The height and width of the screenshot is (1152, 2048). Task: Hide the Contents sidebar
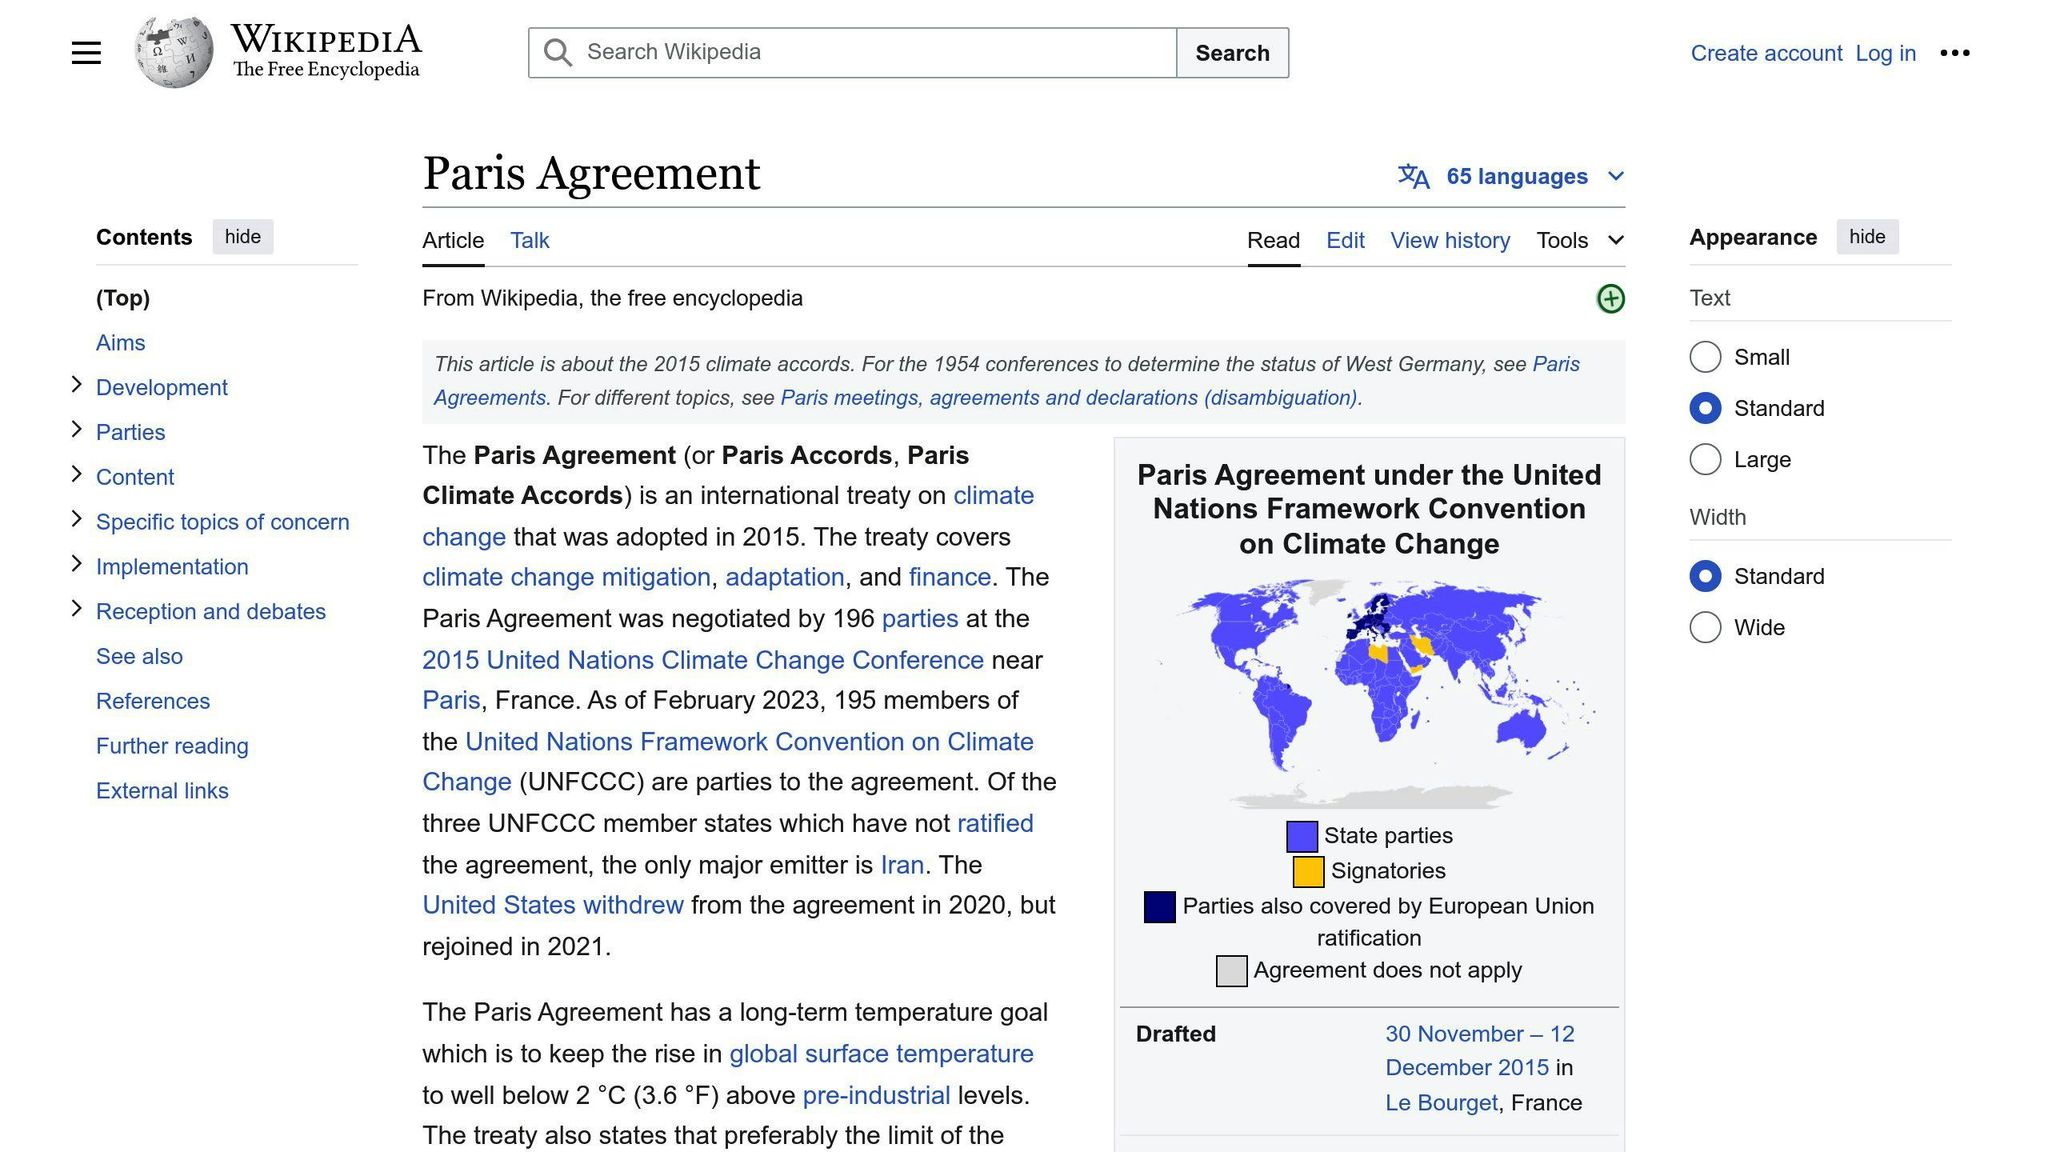[x=243, y=237]
